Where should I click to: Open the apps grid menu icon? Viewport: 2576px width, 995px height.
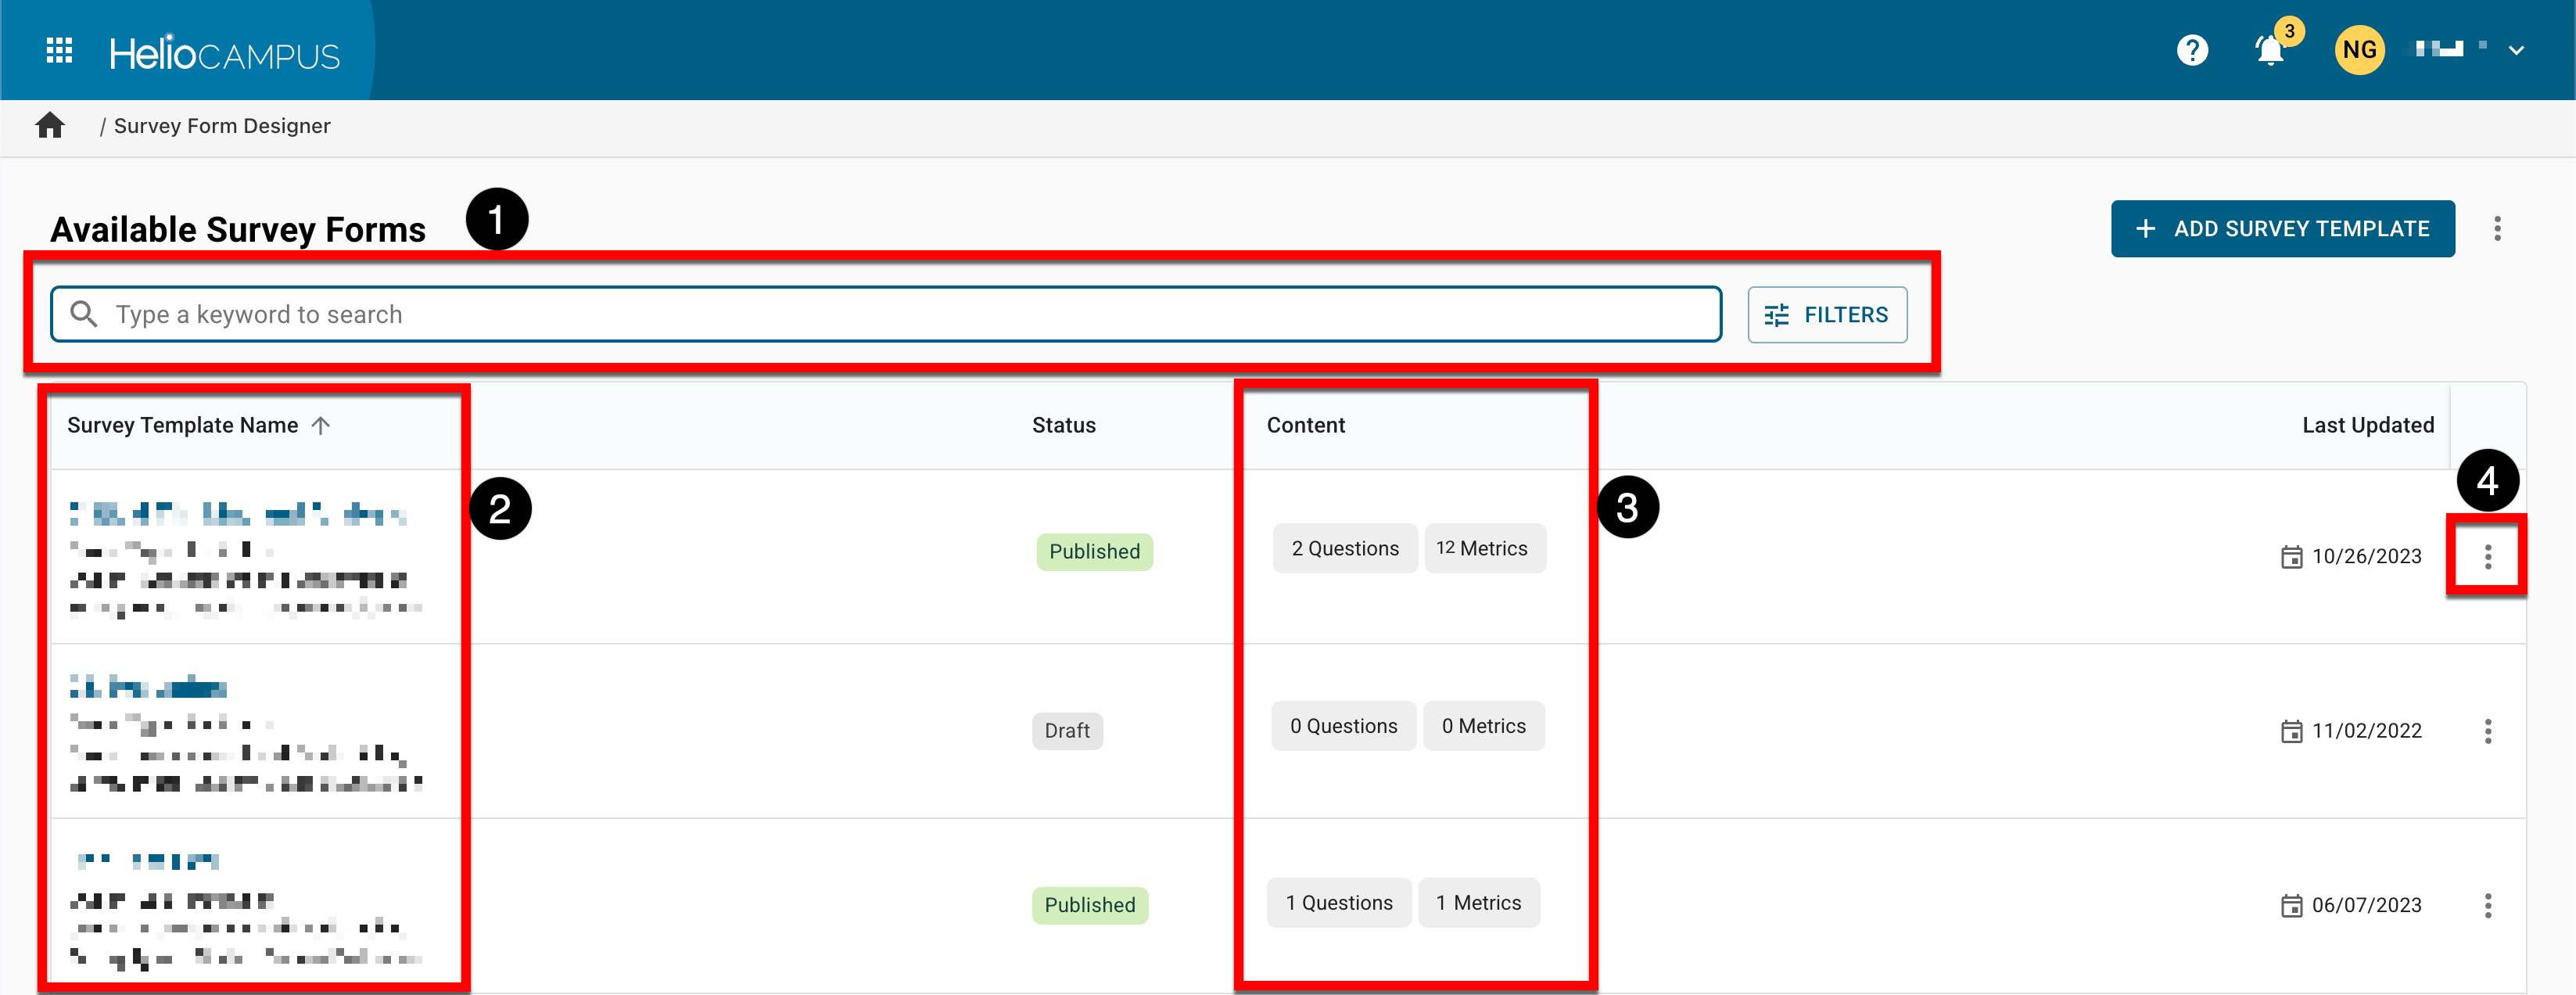[59, 50]
